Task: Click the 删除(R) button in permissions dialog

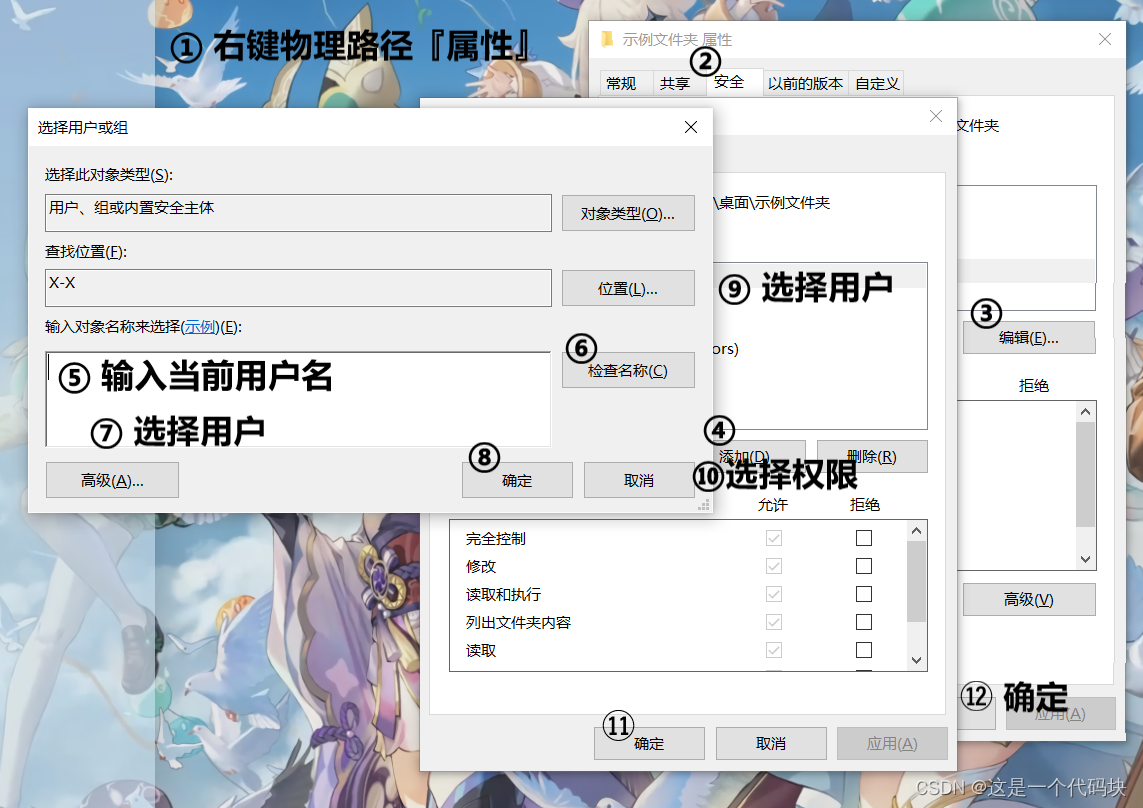Action: 872,457
